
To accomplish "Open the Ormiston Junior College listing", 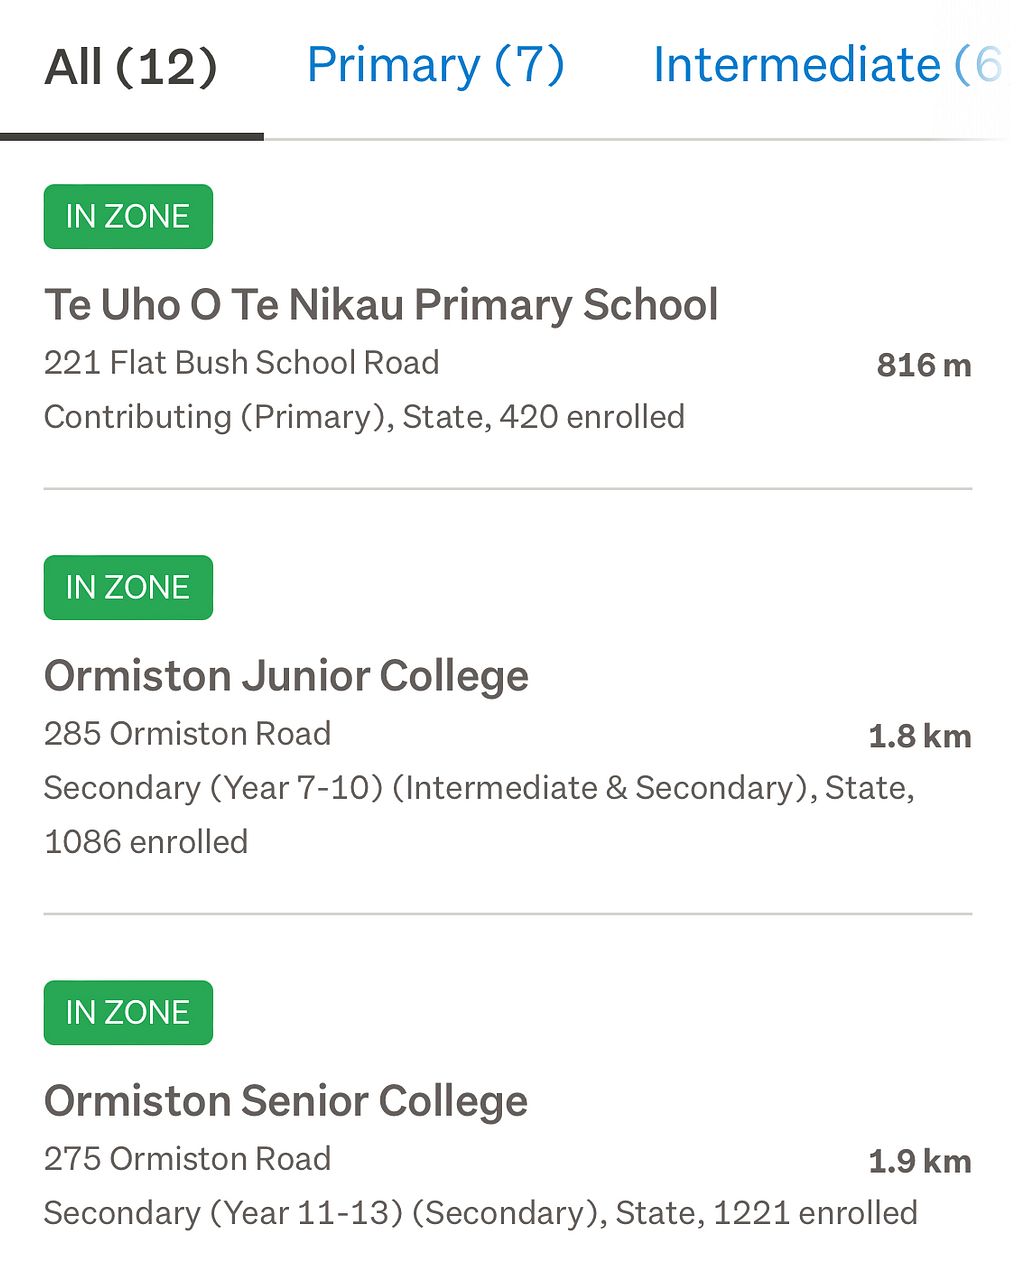I will click(286, 676).
